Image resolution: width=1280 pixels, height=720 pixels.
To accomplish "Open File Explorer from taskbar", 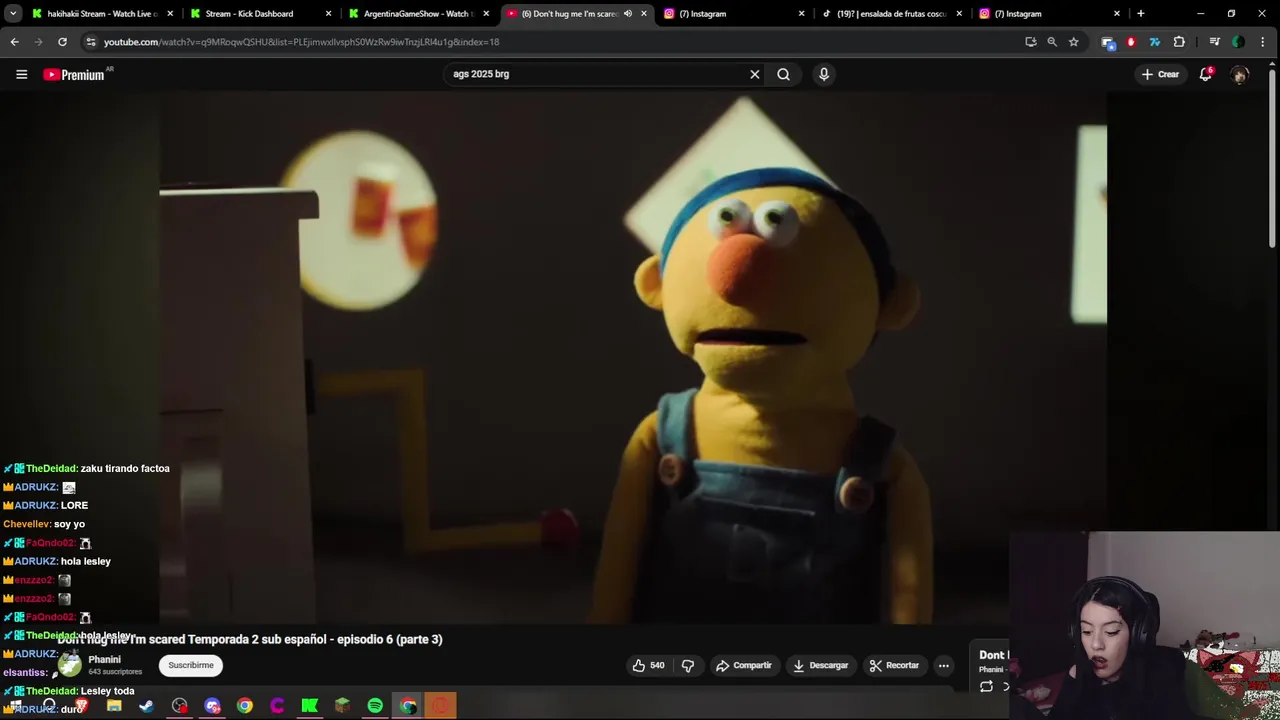I will (x=114, y=706).
